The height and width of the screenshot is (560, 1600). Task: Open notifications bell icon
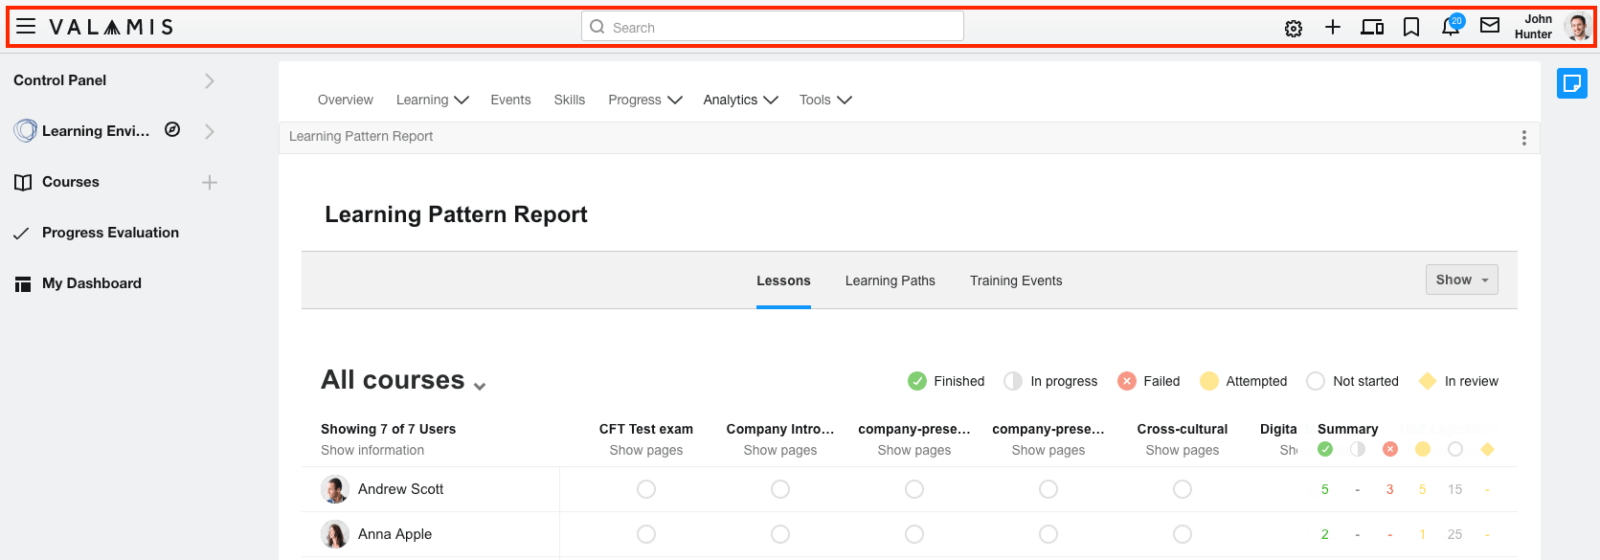(1450, 27)
